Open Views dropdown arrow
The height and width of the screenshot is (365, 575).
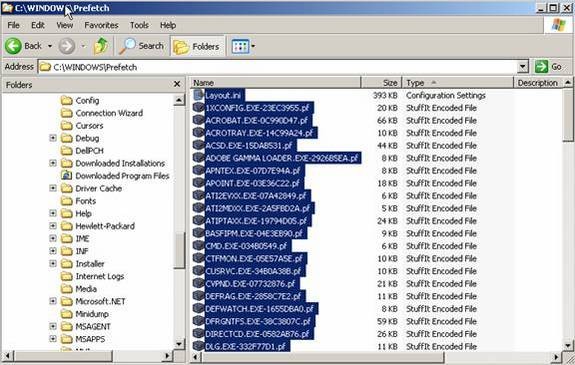point(253,47)
